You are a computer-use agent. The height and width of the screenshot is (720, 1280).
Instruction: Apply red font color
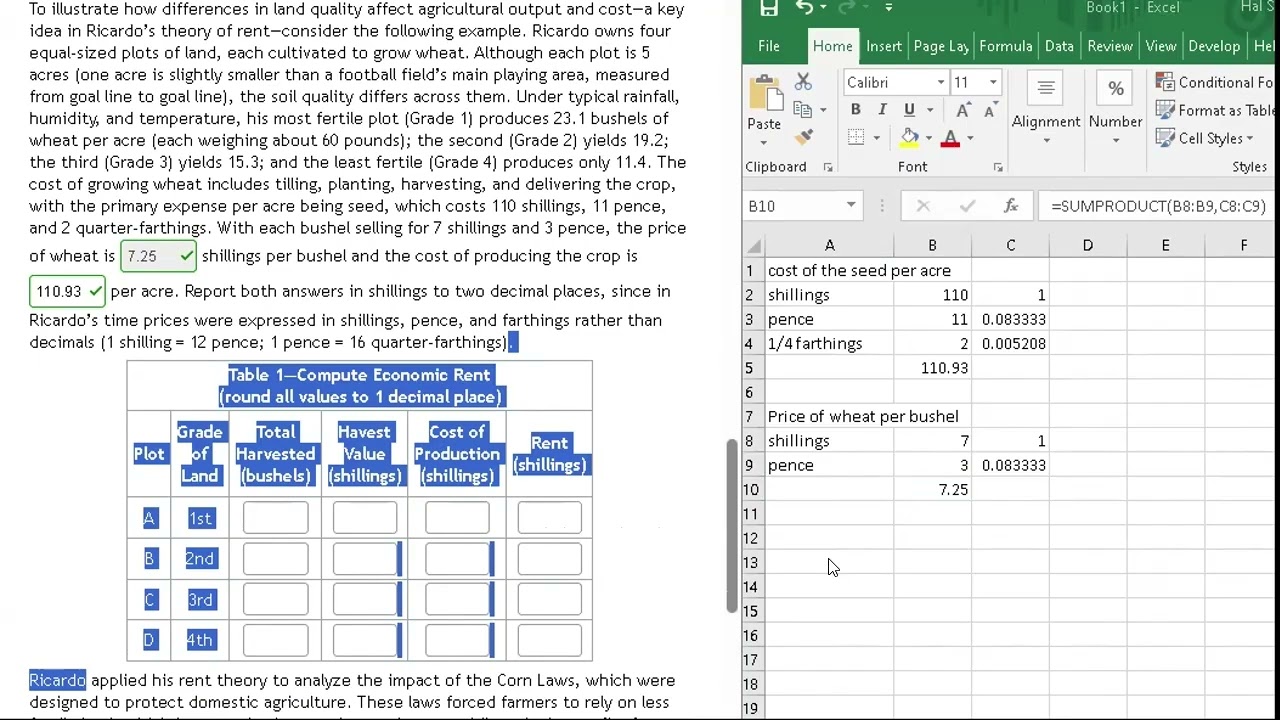[x=950, y=138]
